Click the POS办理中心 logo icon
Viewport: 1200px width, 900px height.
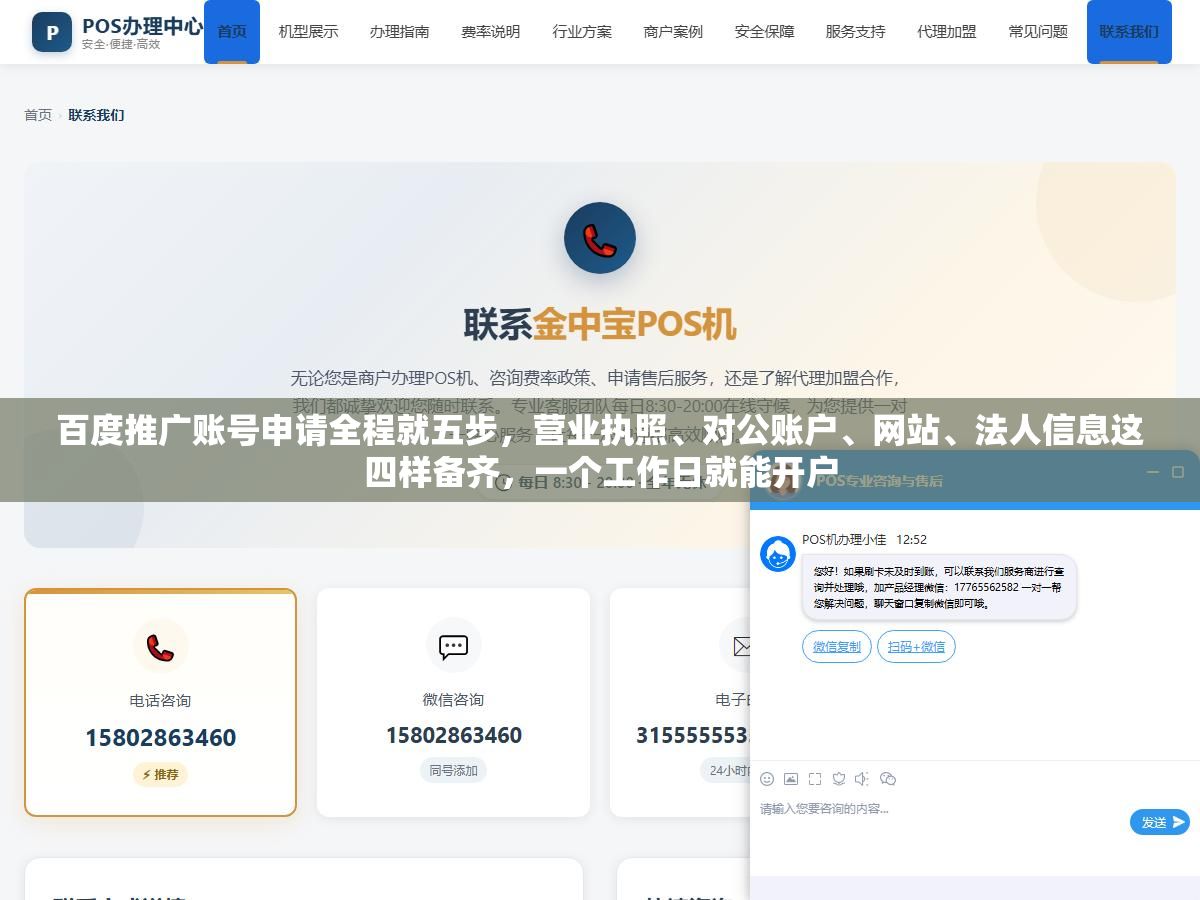52,32
